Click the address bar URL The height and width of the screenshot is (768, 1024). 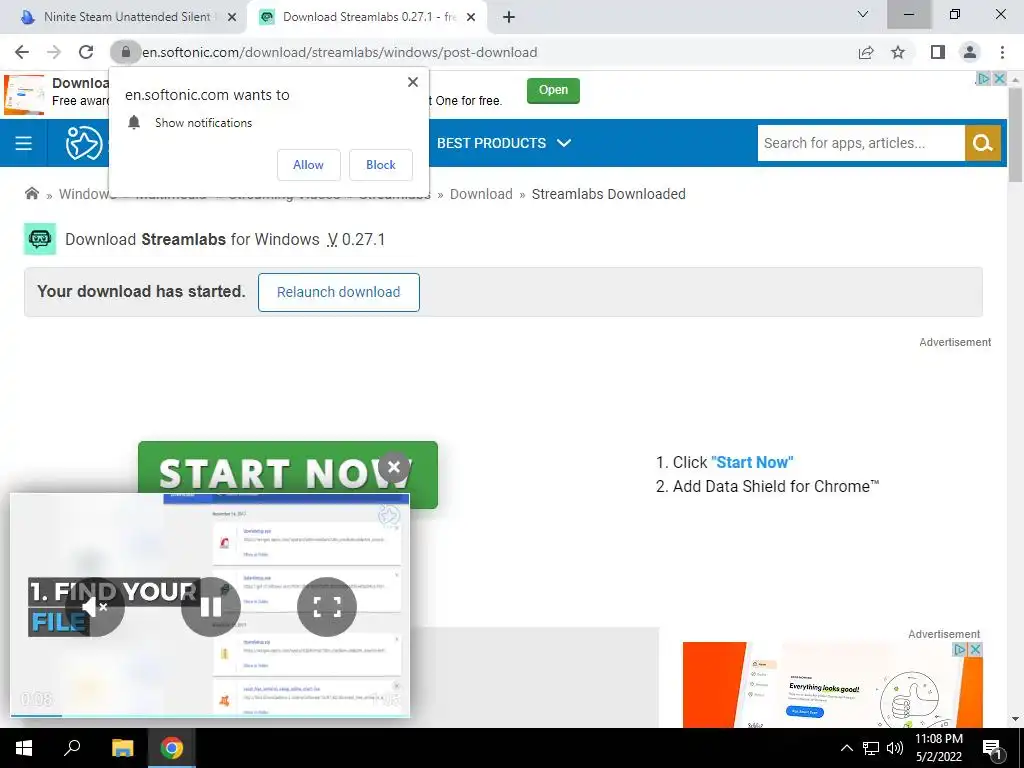click(340, 52)
